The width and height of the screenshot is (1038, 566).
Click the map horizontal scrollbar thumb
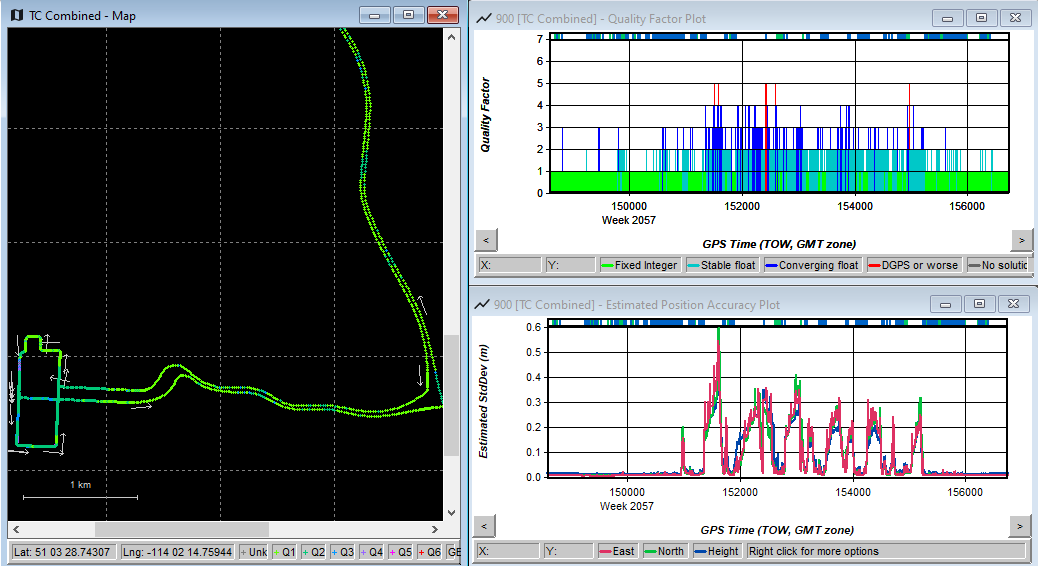181,529
